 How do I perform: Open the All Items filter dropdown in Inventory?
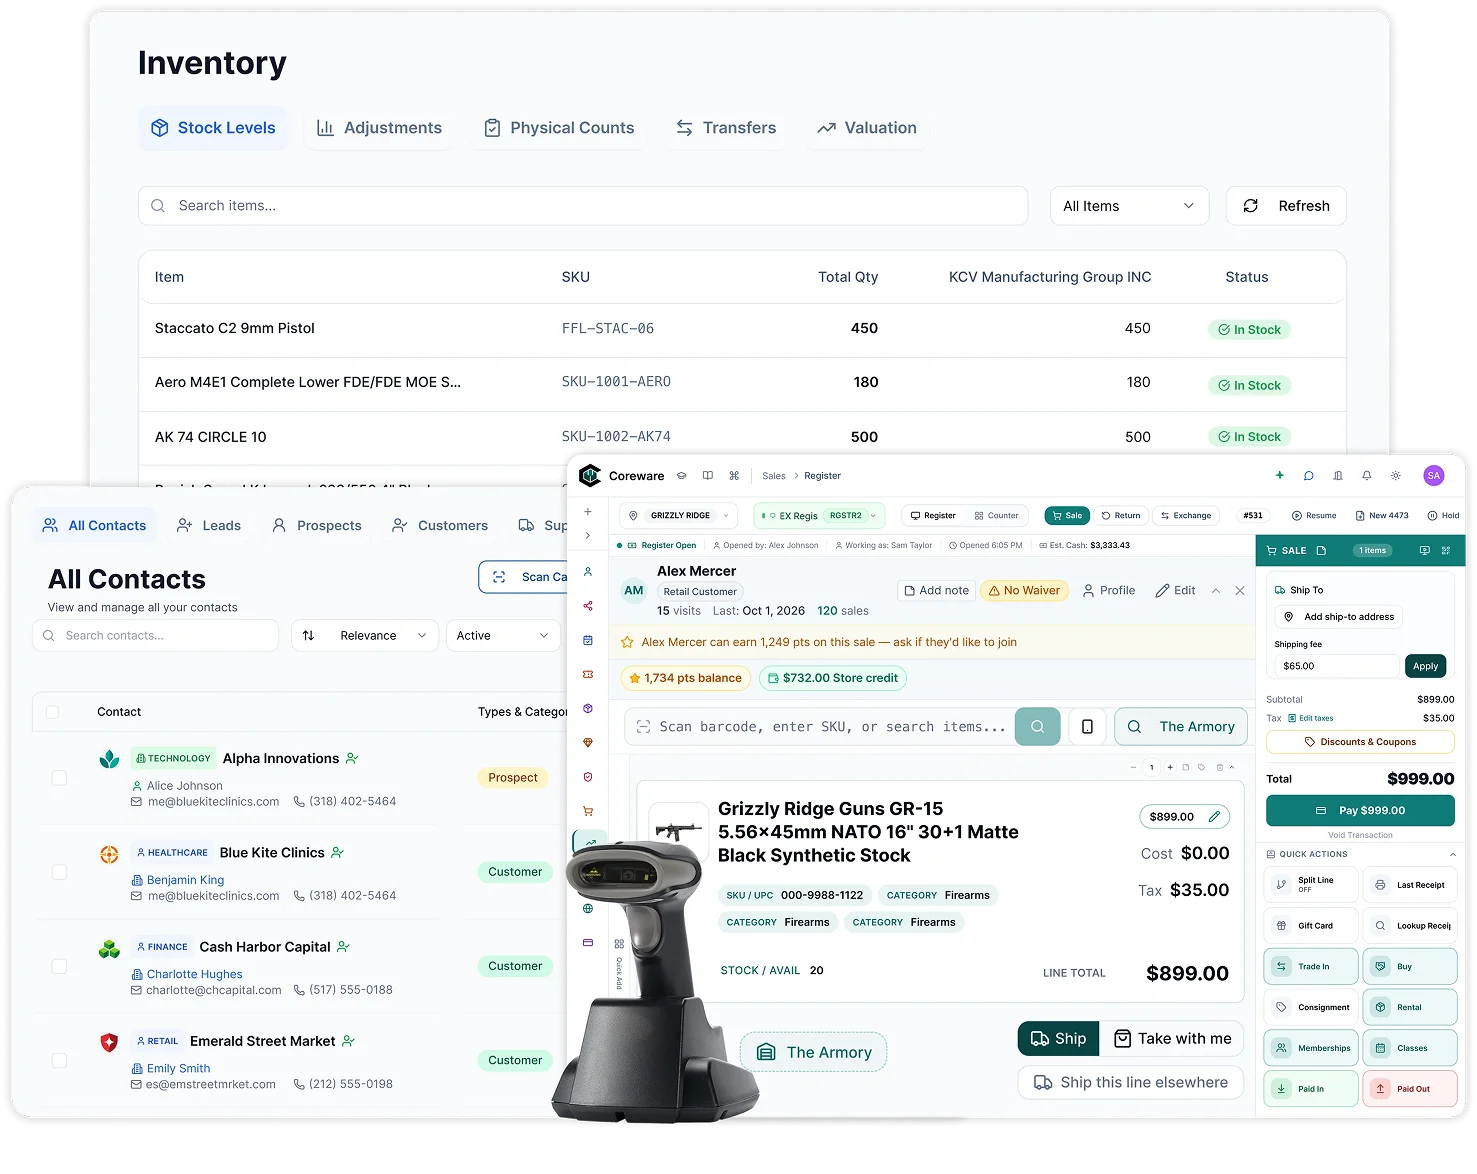tap(1129, 206)
